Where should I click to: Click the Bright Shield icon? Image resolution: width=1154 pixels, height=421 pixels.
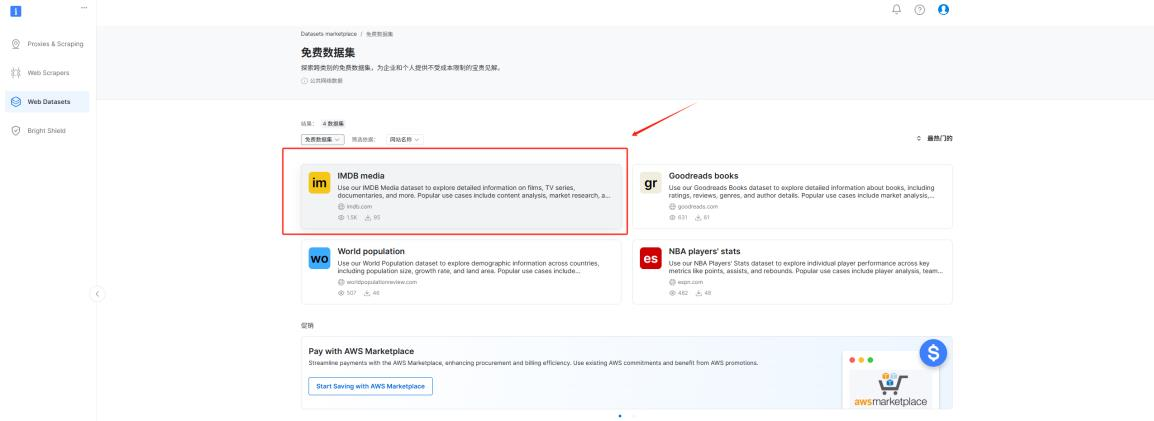pos(15,130)
